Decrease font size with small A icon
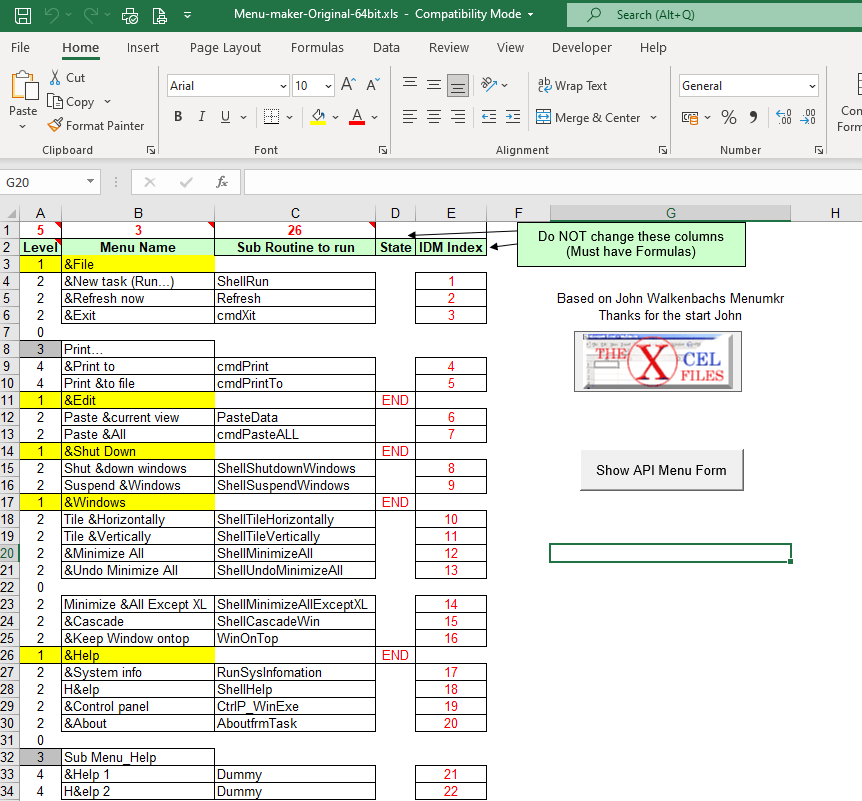Viewport: 862px width, 801px height. pos(373,85)
